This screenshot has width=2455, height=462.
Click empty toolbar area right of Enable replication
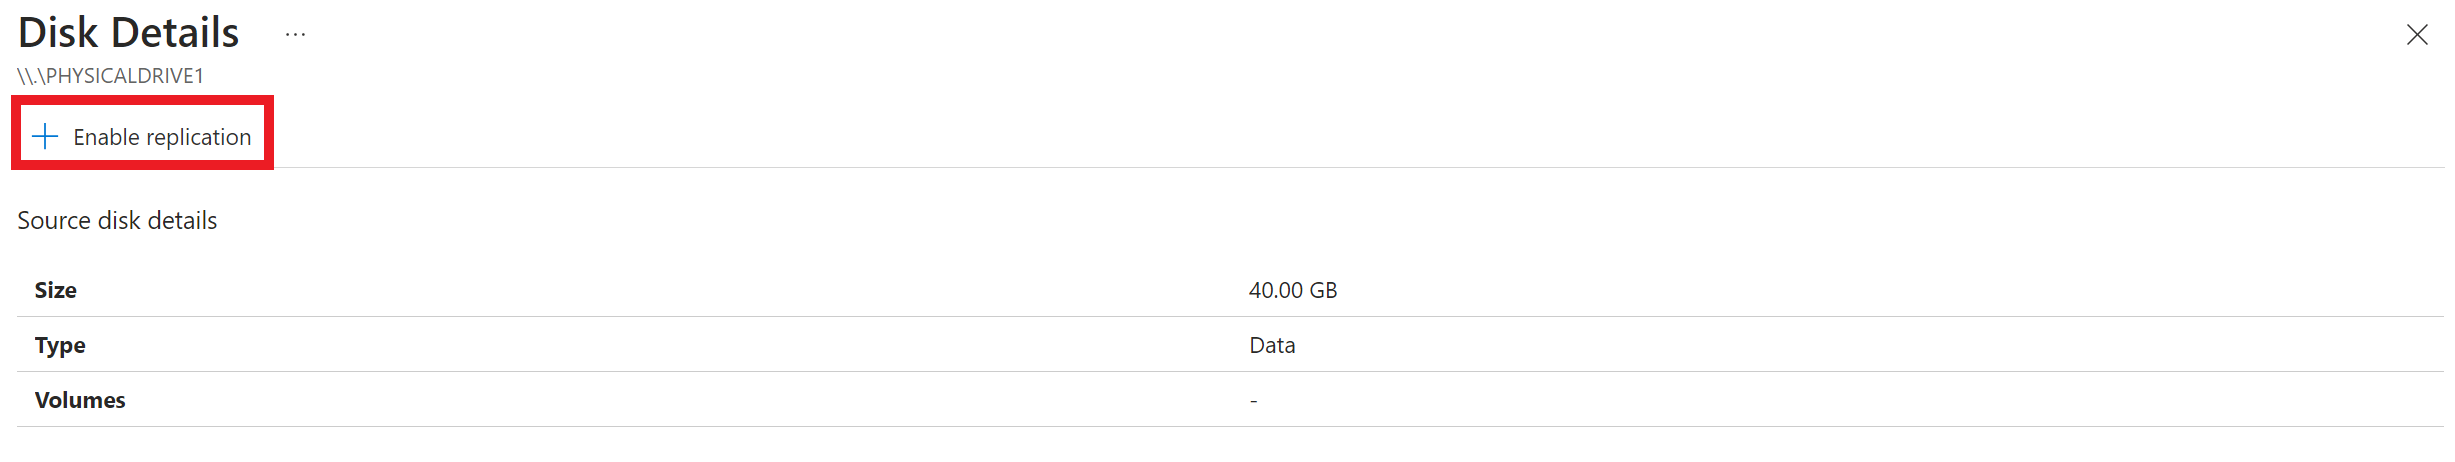[x=1200, y=137]
